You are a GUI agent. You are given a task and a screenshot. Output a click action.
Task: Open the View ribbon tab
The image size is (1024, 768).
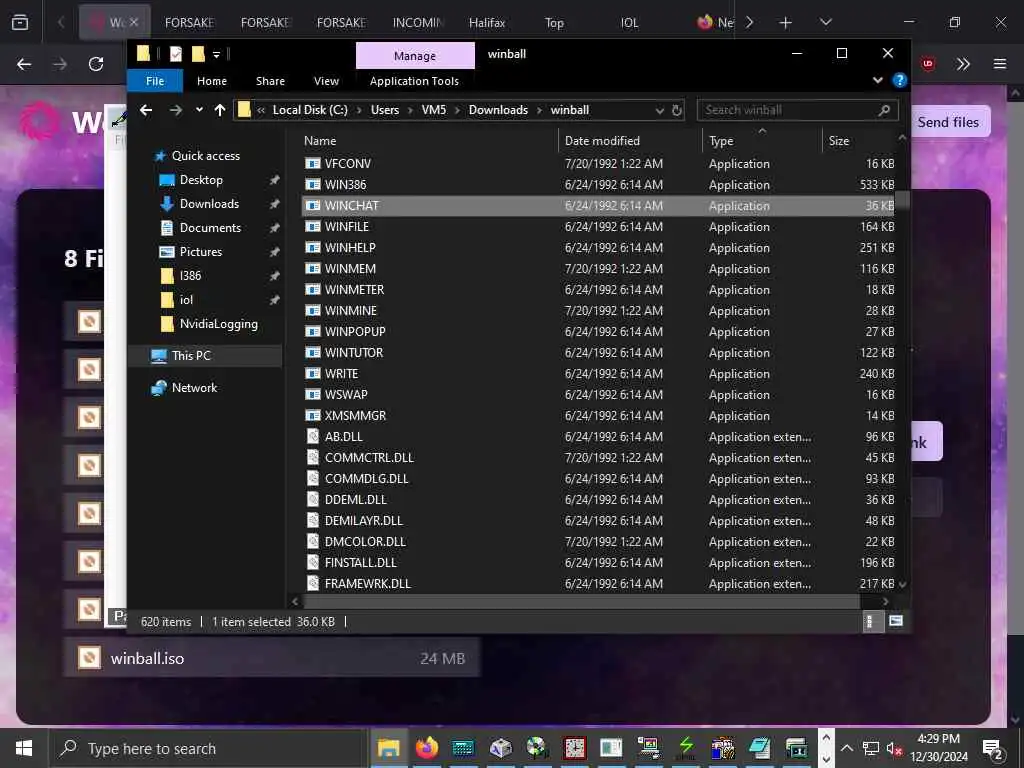(x=326, y=81)
